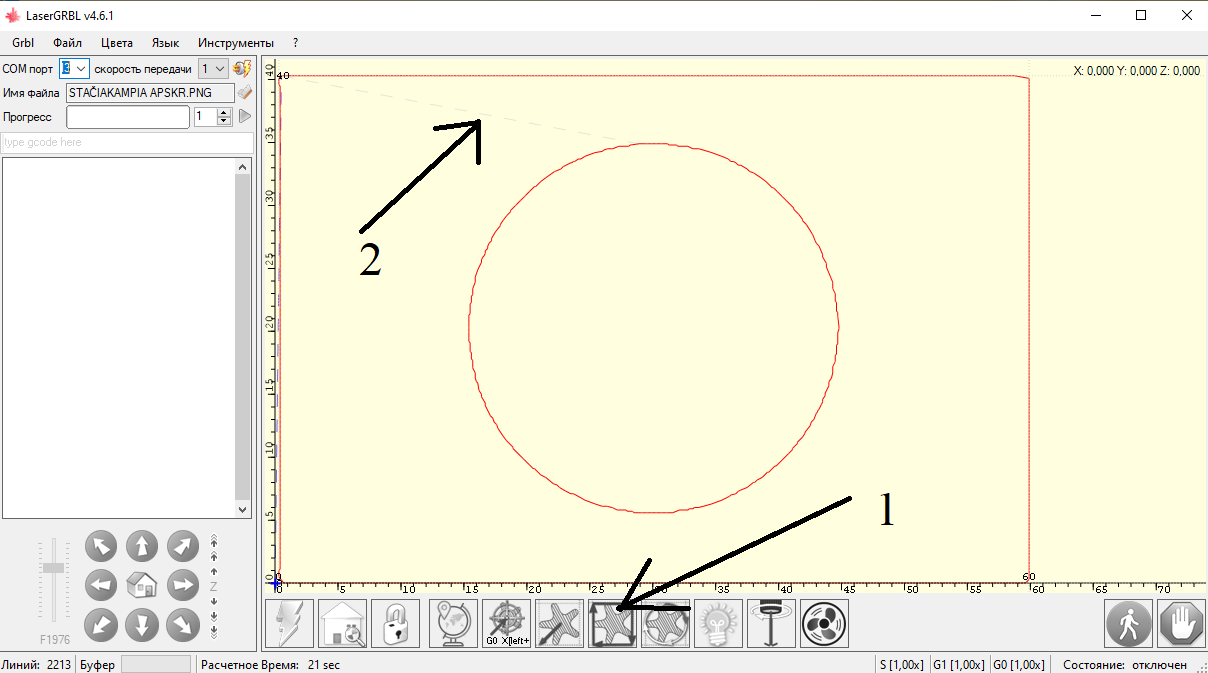Select the hand hold icon
This screenshot has height=673, width=1208.
1181,623
